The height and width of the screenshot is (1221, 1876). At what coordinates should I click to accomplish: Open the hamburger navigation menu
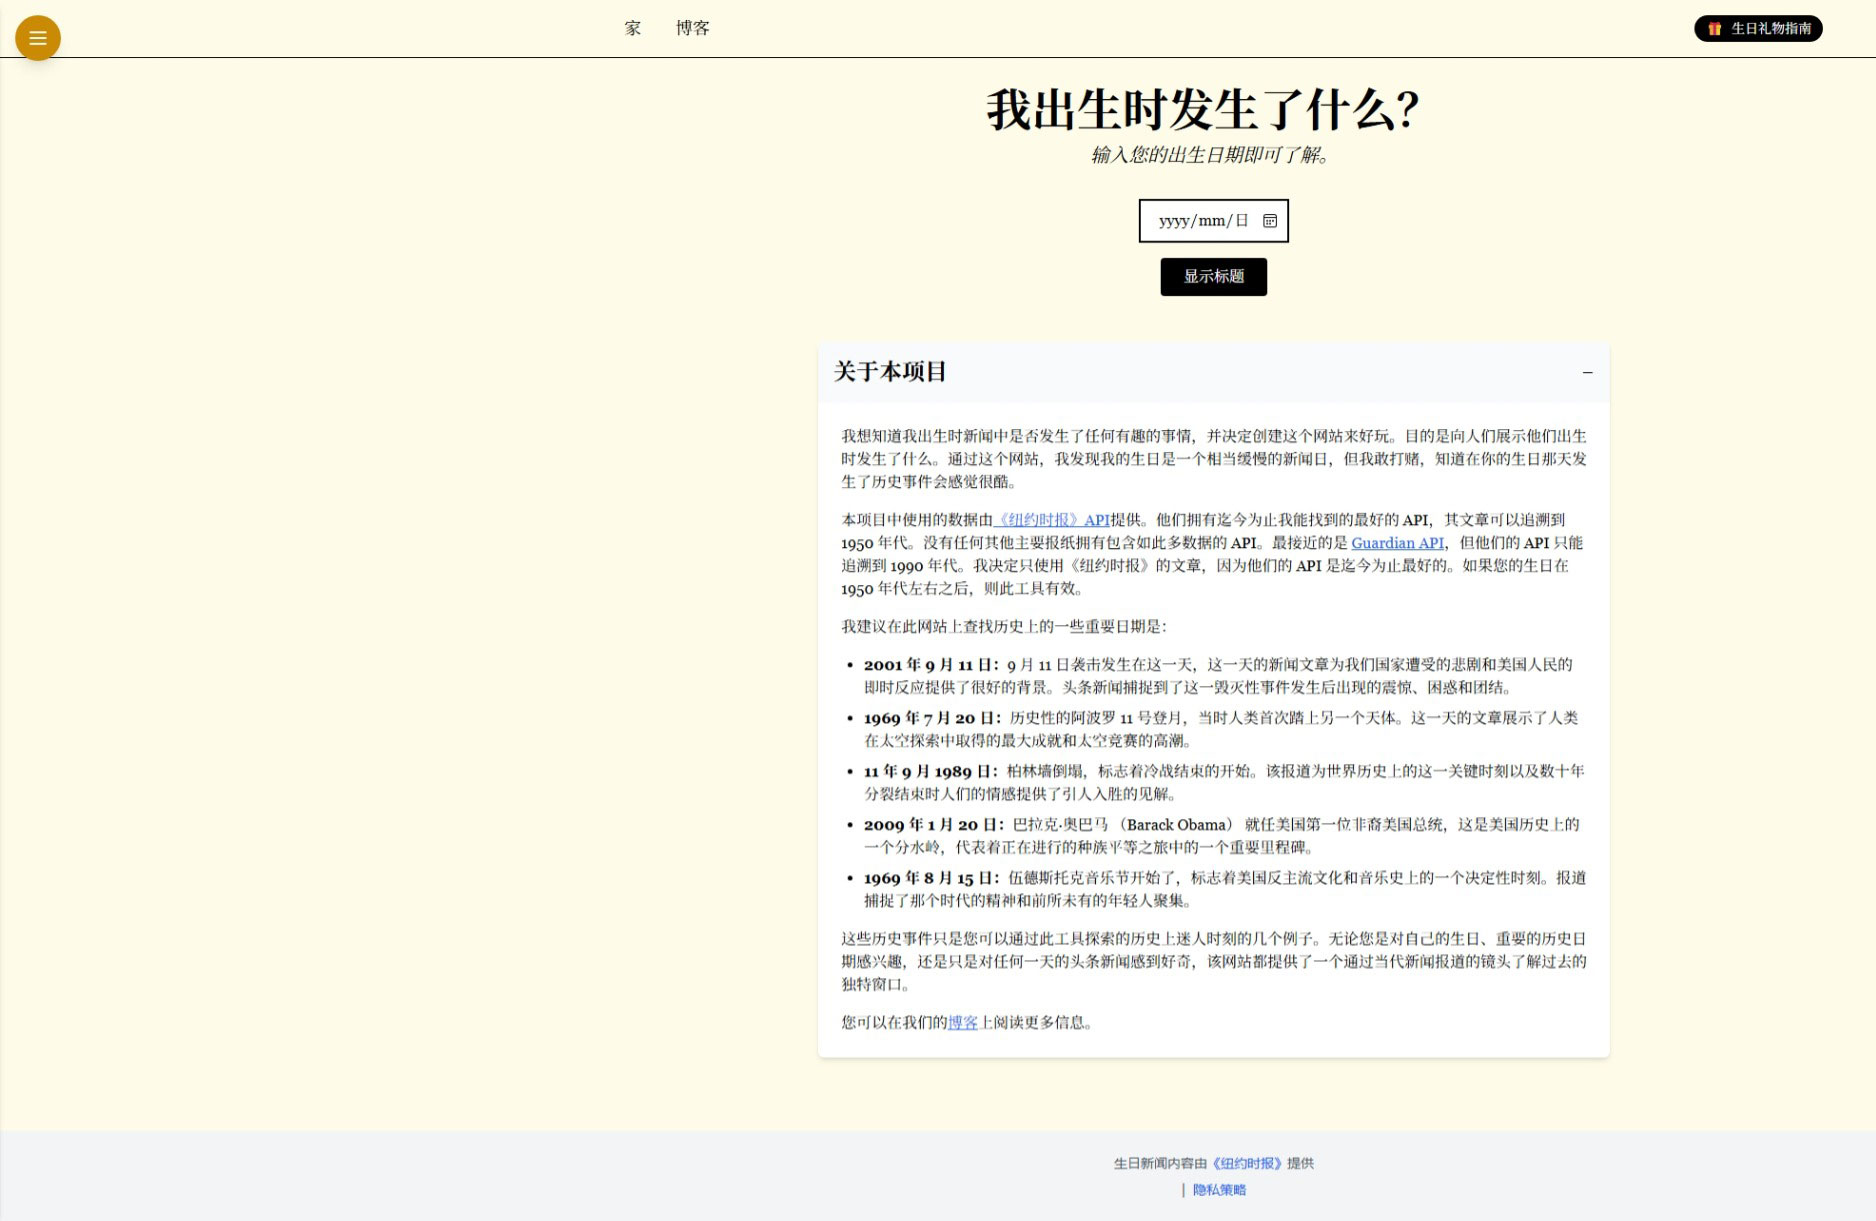(x=38, y=37)
